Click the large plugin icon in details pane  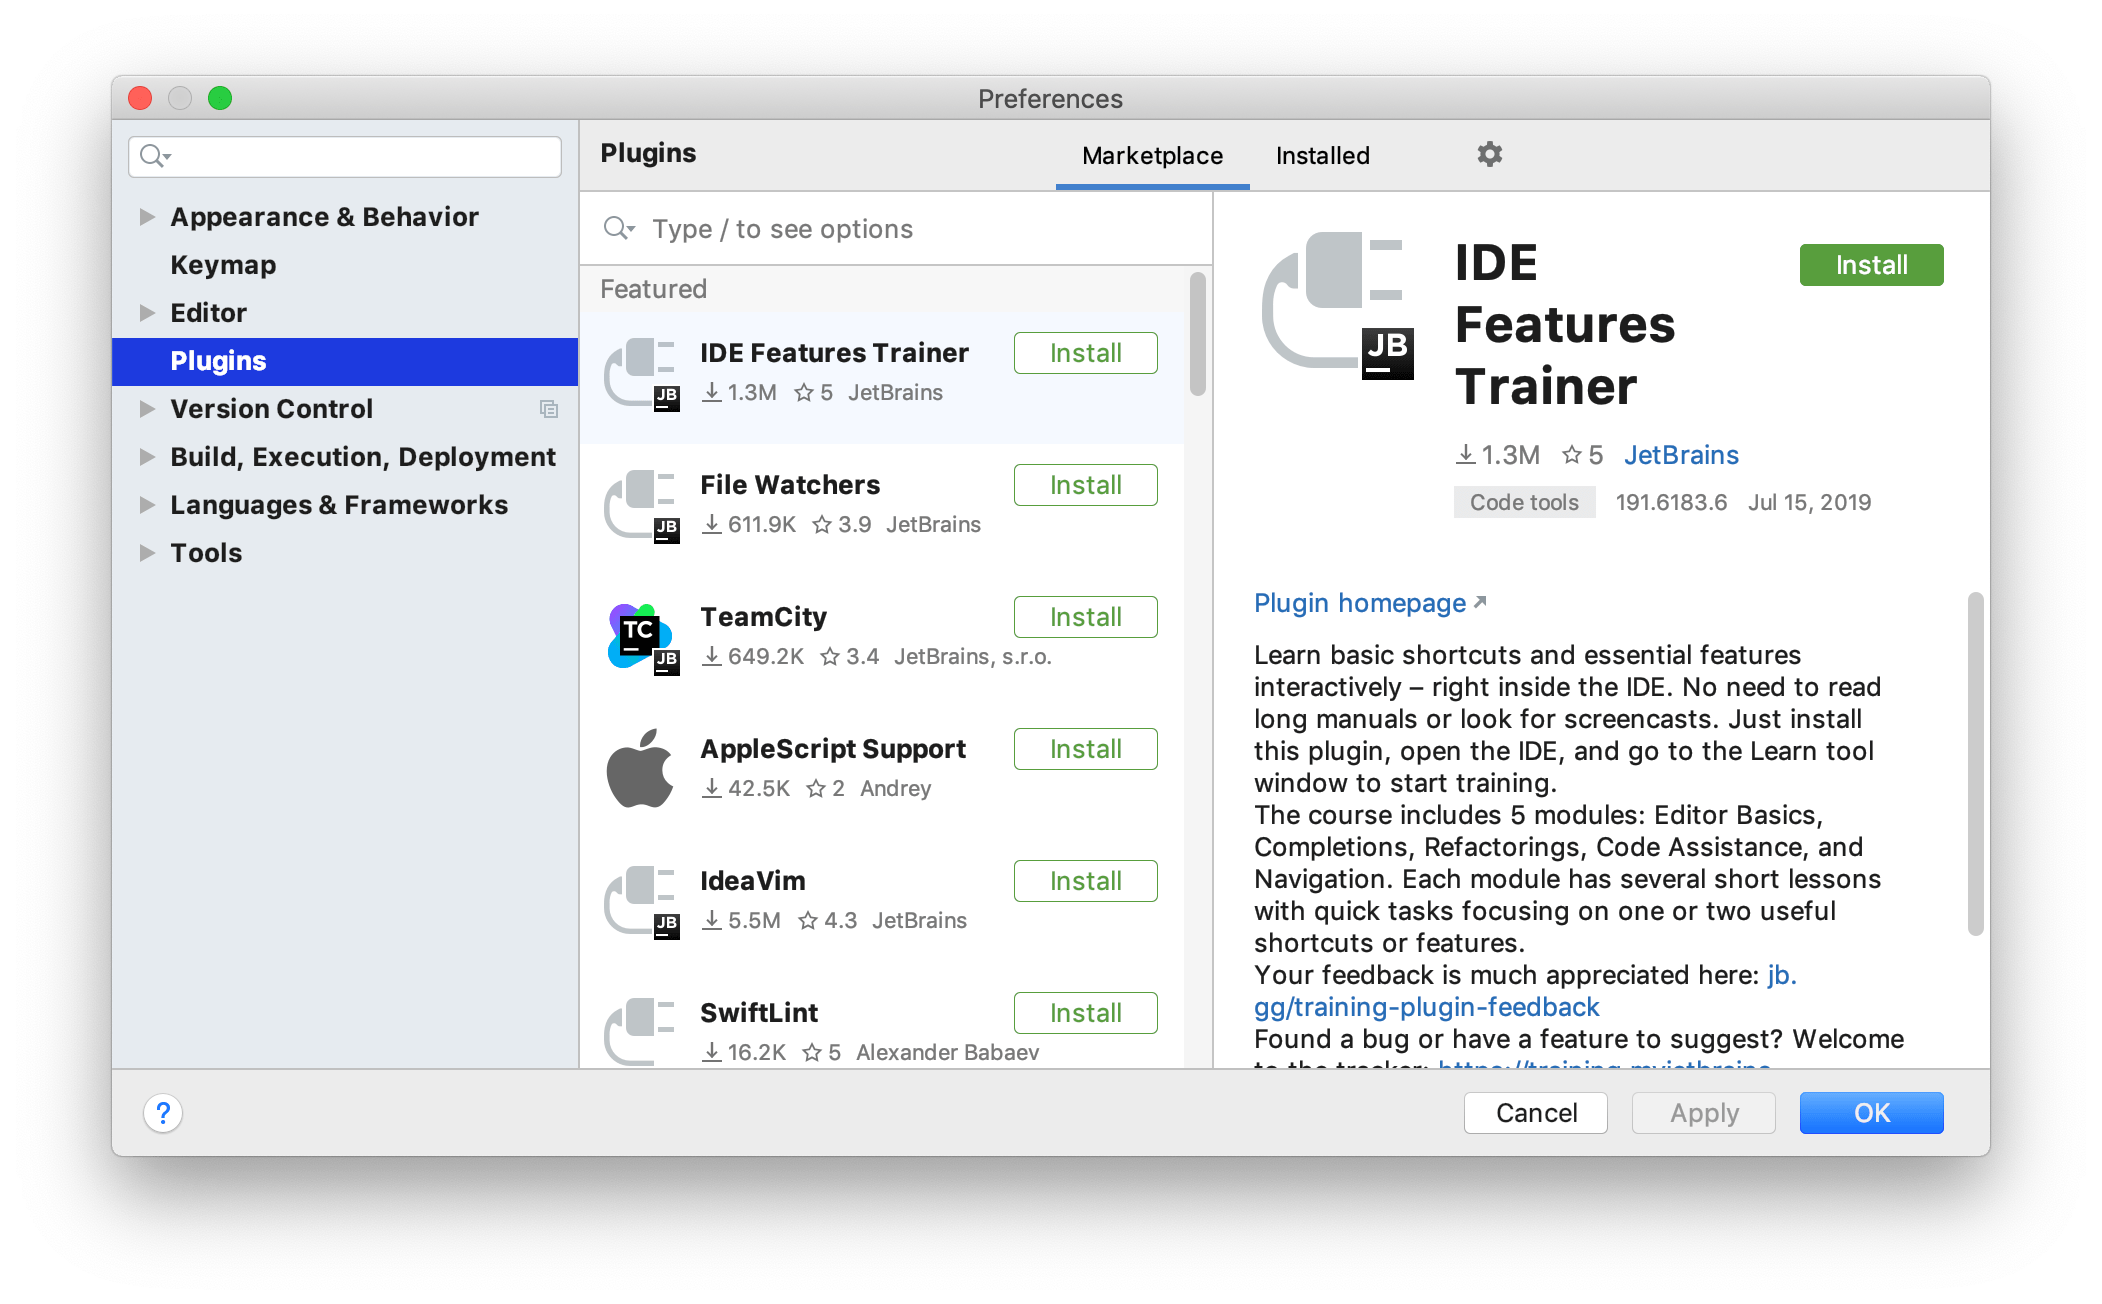[x=1338, y=305]
